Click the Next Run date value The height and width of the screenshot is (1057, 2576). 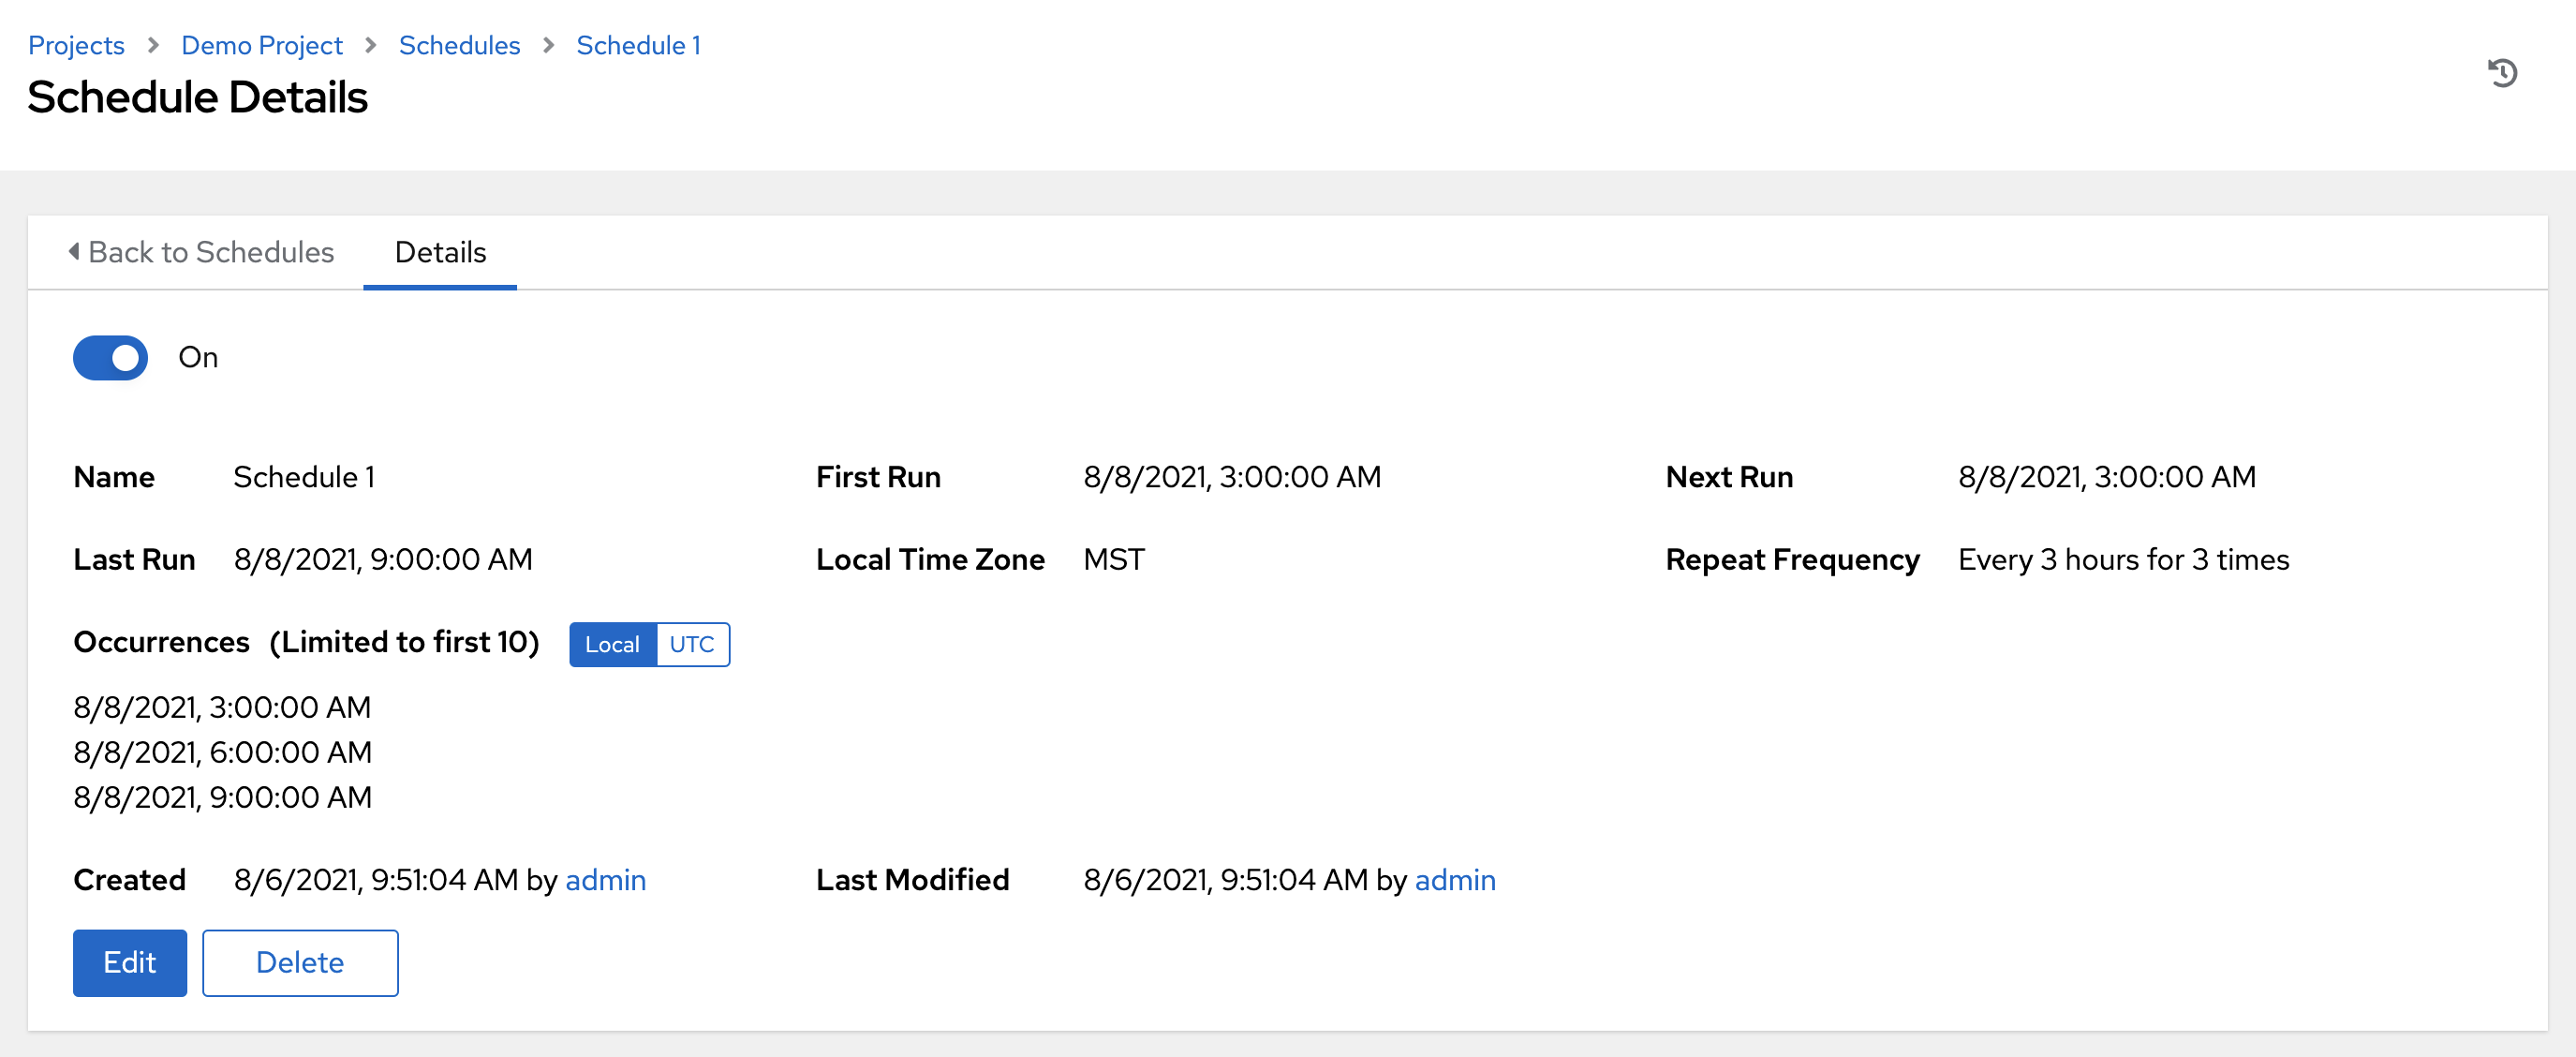coord(2105,477)
